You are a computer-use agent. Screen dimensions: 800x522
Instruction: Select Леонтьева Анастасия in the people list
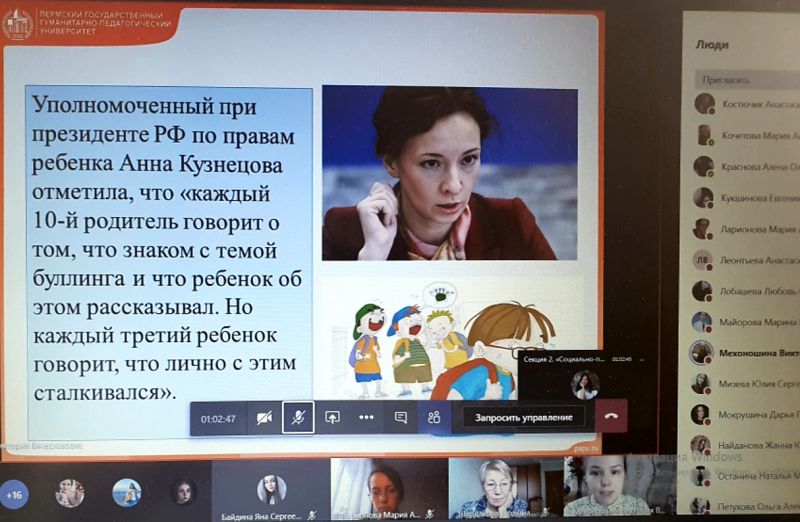746,260
